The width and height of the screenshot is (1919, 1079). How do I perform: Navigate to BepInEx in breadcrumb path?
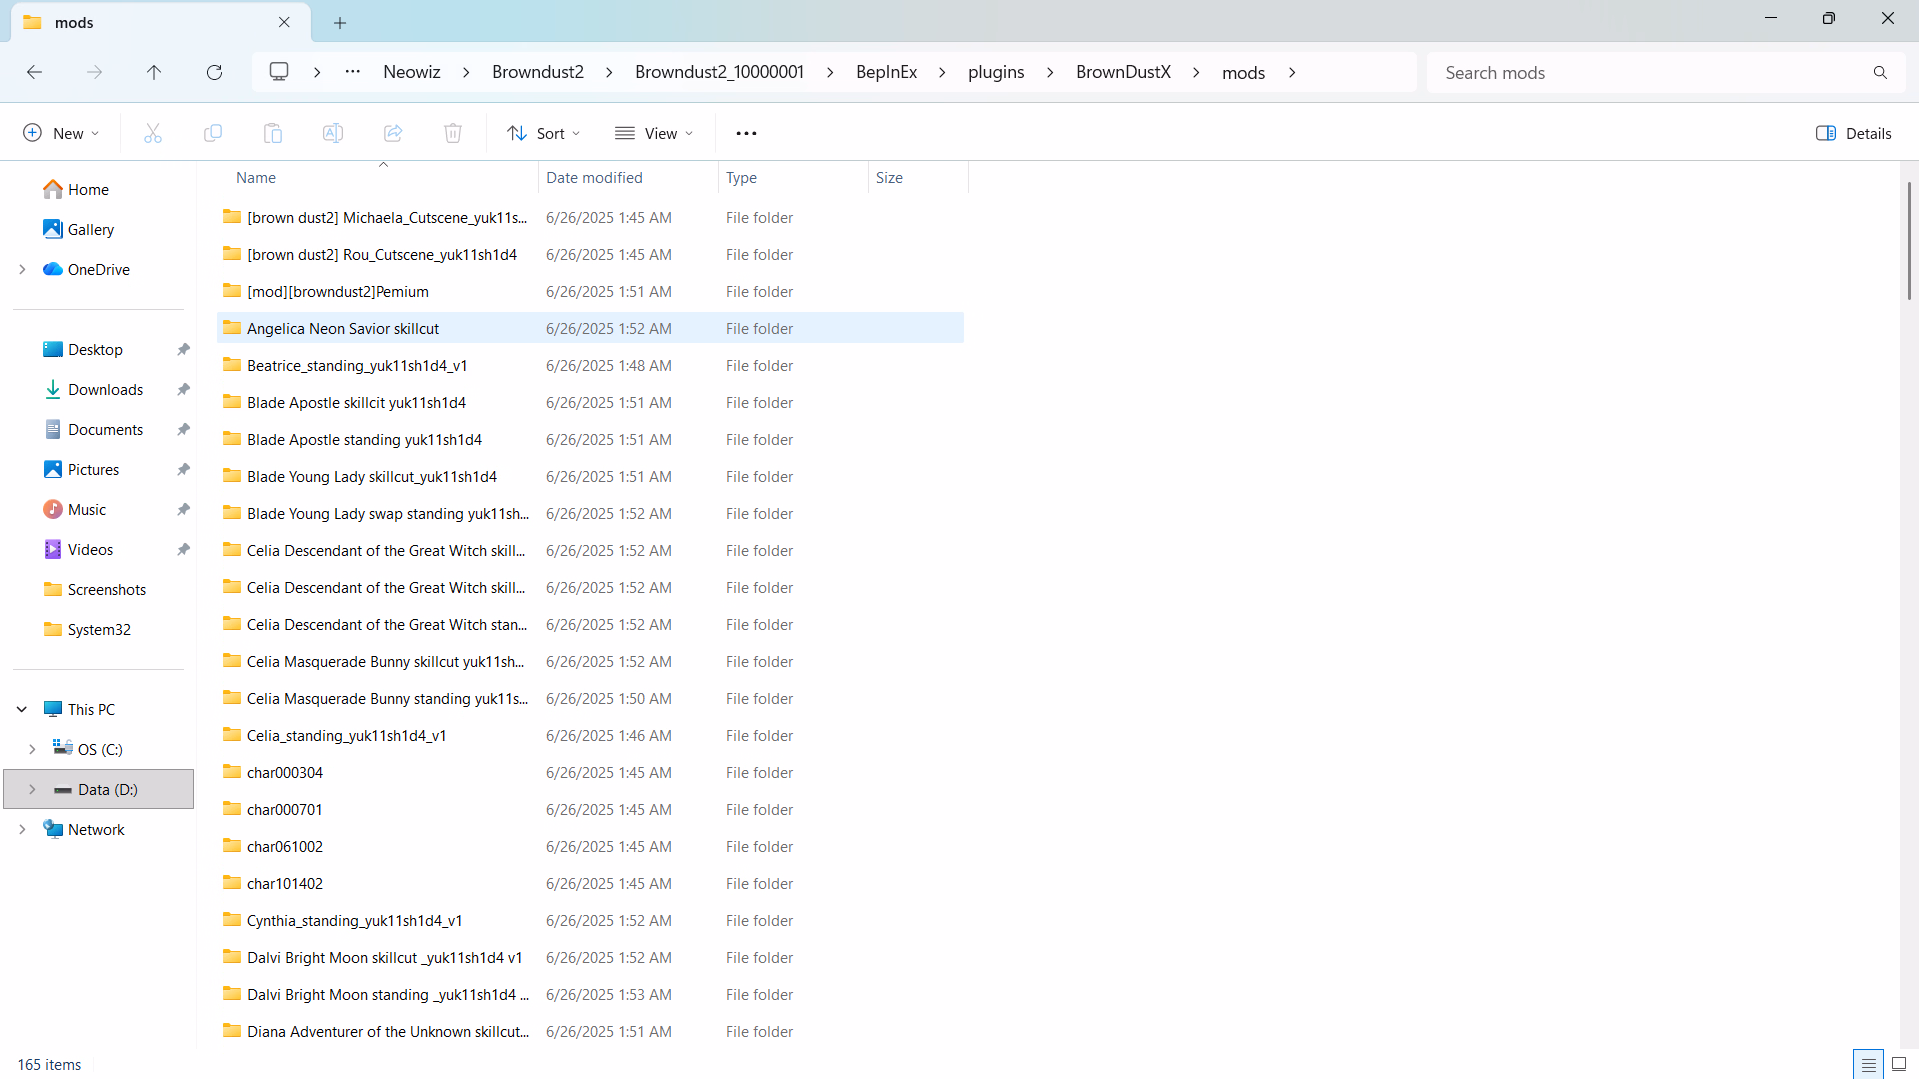click(x=886, y=72)
